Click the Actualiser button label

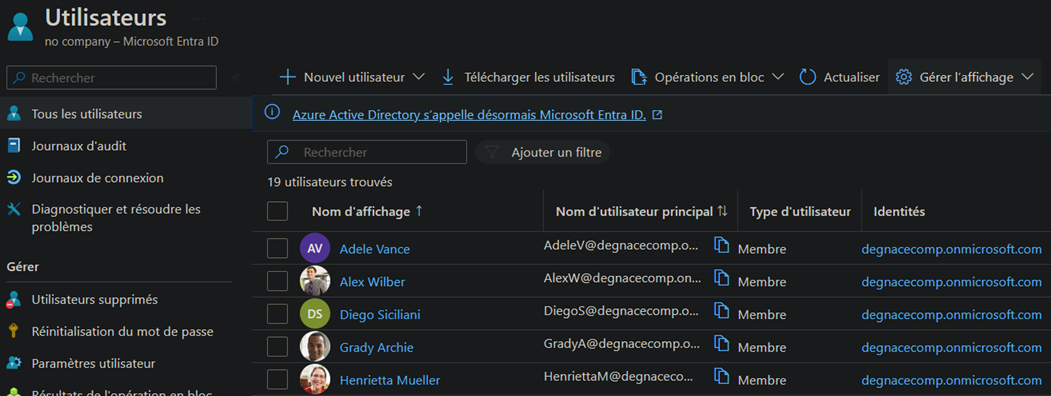coord(851,78)
